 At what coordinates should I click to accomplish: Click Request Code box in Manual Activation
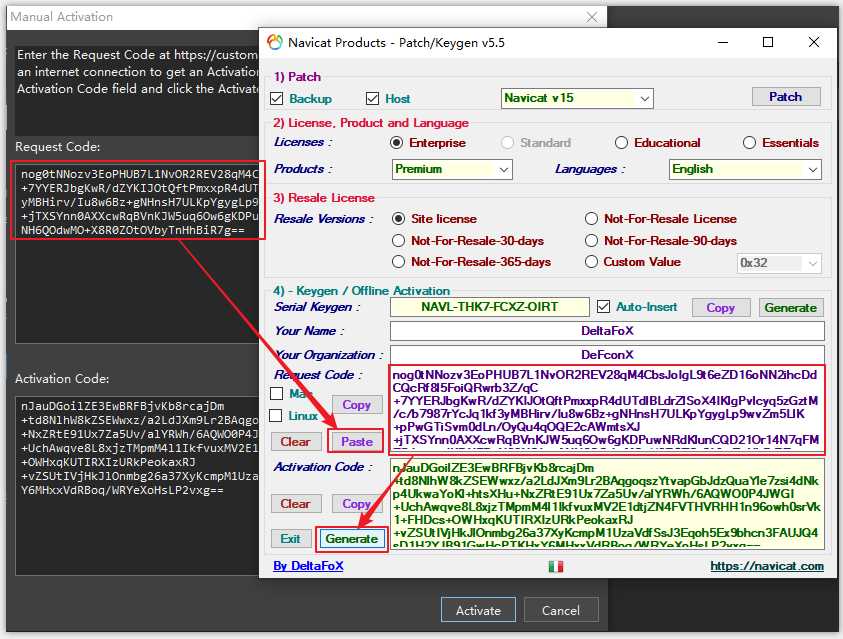[x=137, y=253]
